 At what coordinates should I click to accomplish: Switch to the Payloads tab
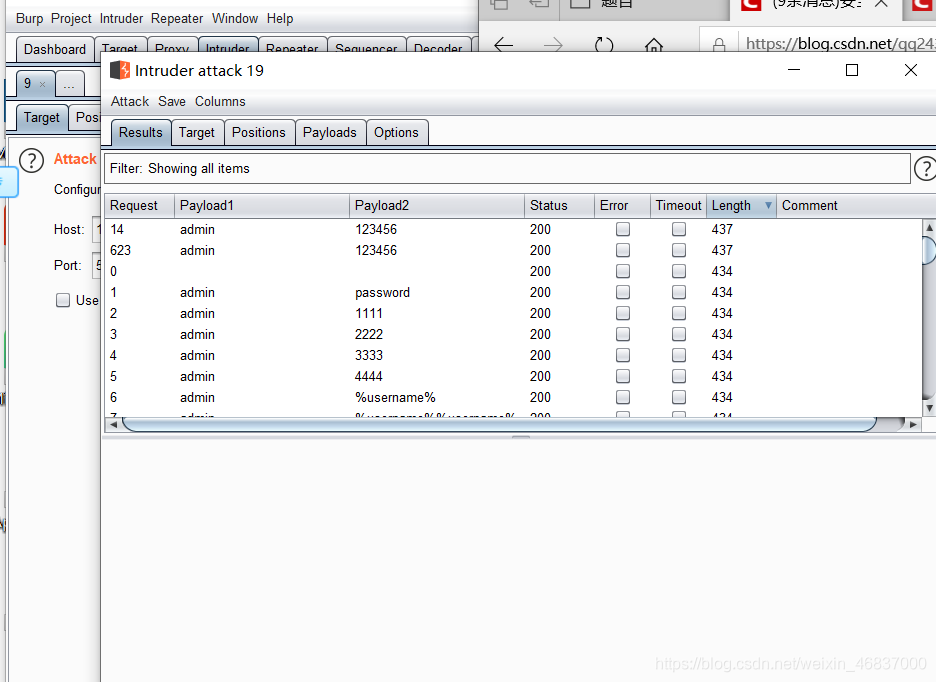[x=330, y=133]
